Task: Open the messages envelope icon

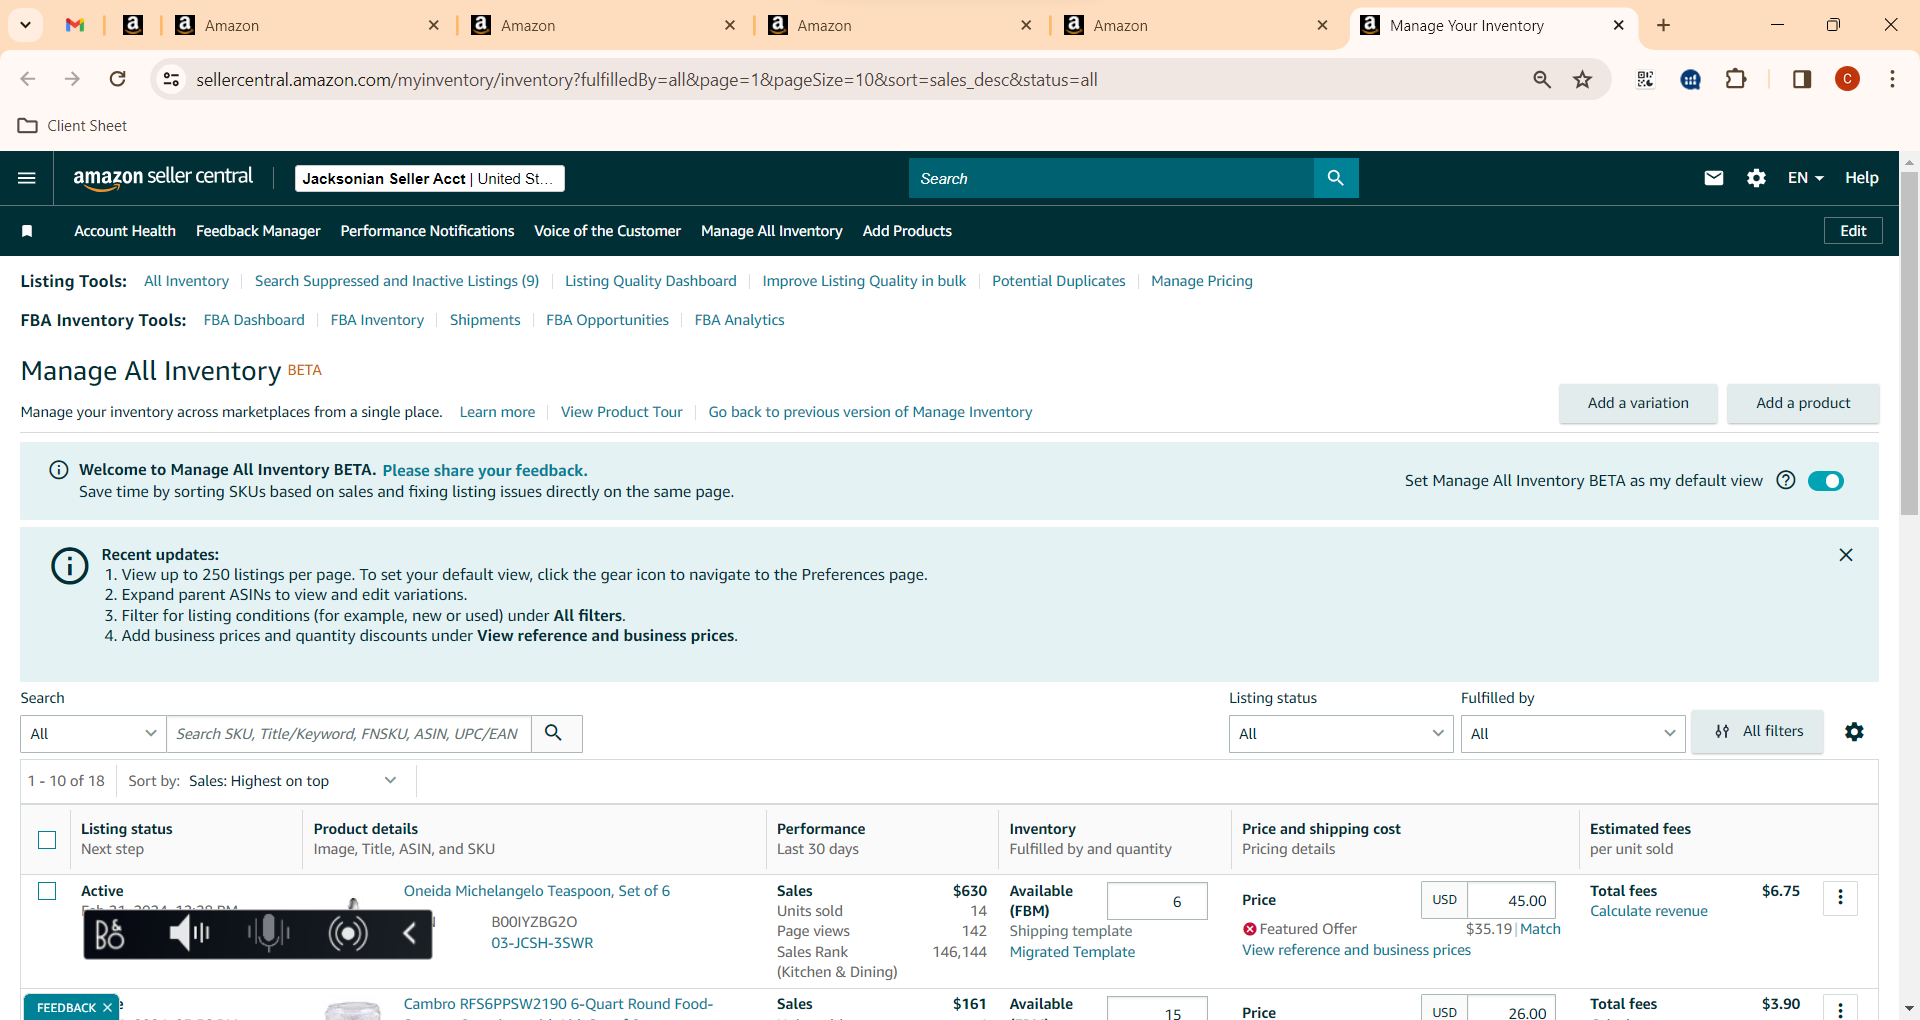Action: [x=1714, y=178]
